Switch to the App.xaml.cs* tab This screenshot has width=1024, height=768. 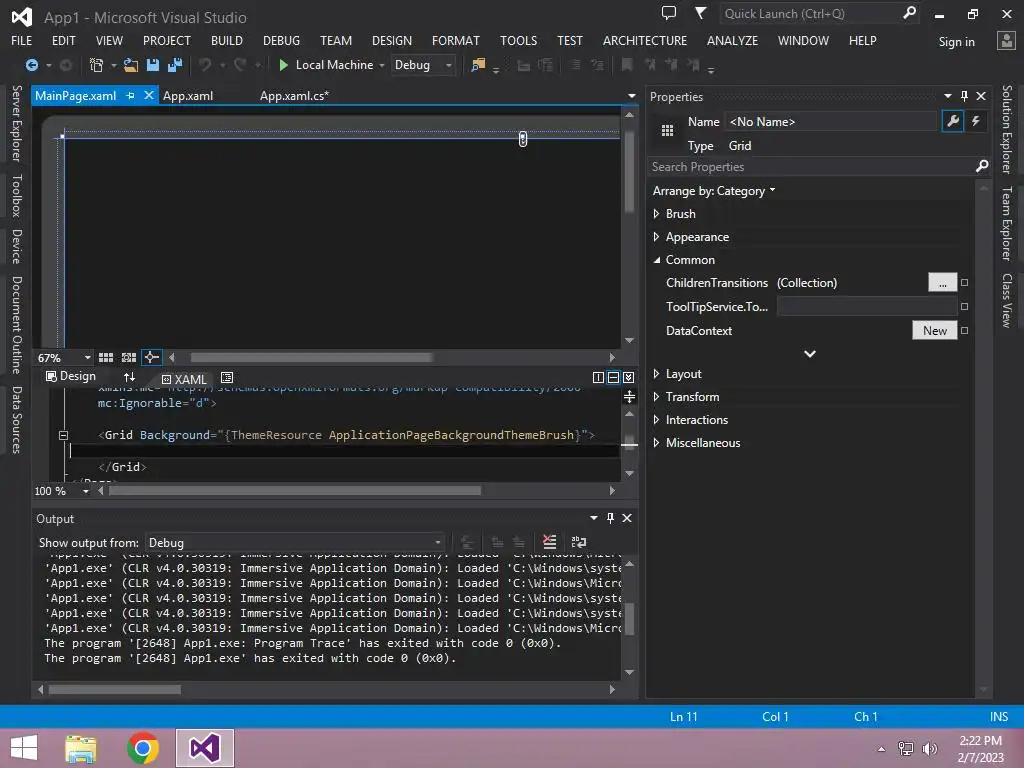coord(295,95)
